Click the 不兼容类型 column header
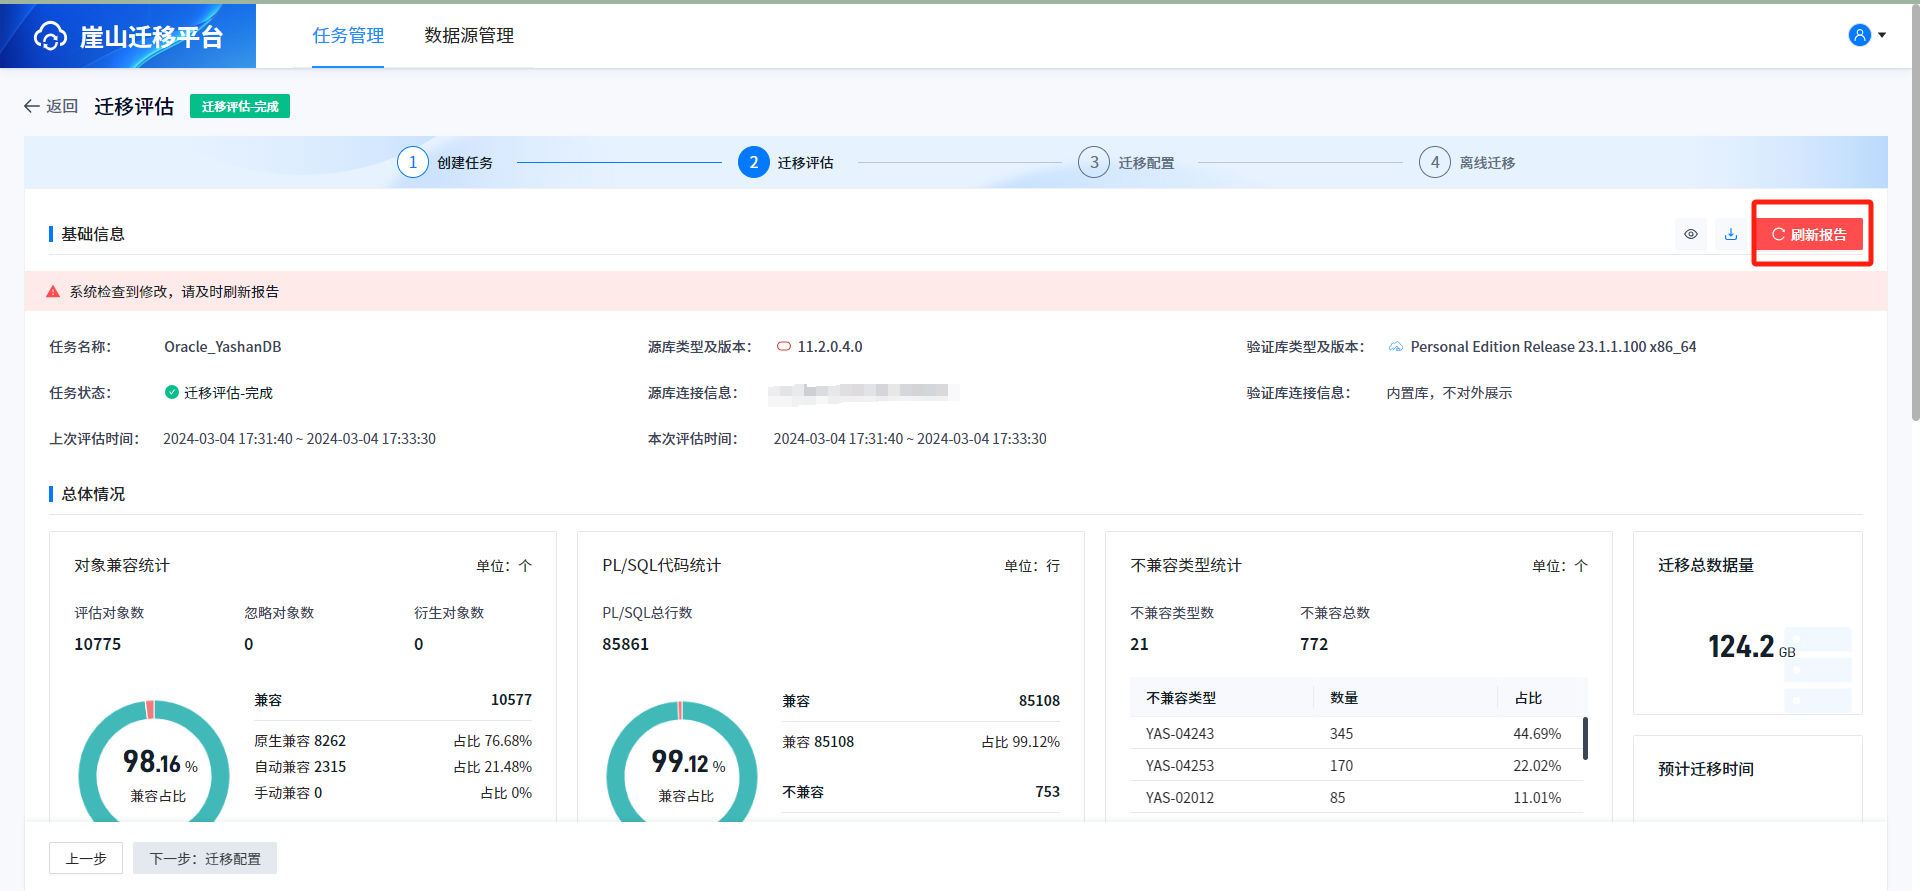1920x891 pixels. 1181,698
